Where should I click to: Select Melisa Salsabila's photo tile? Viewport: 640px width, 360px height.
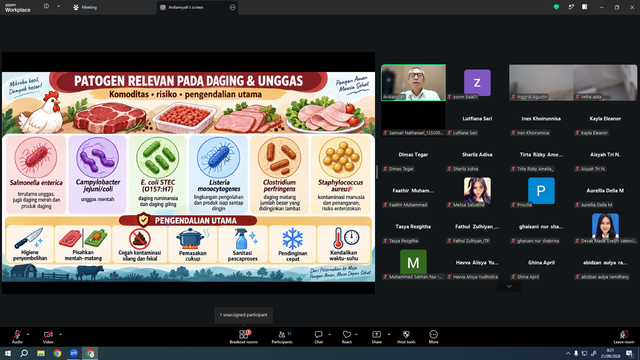point(477,191)
